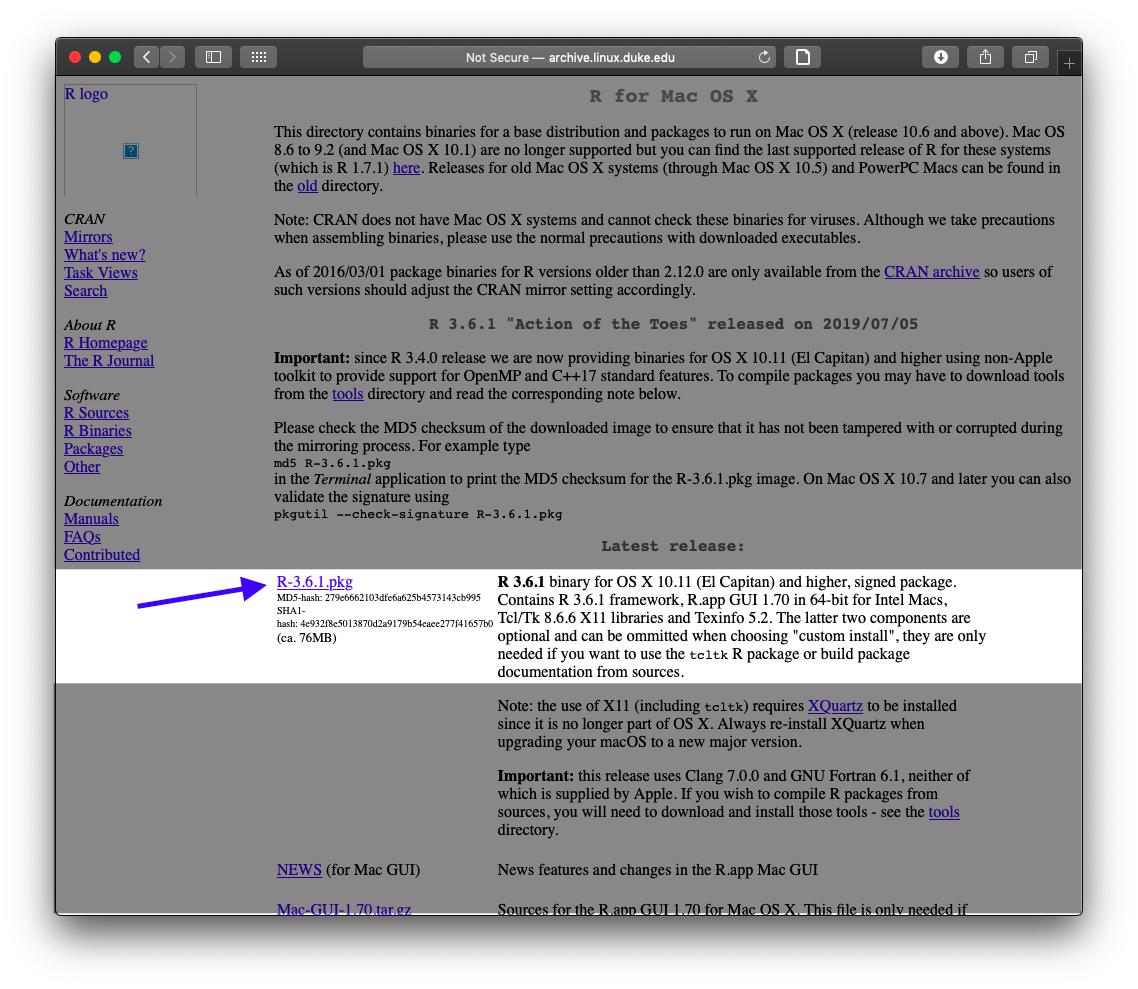
Task: Go to R Binaries
Action: (98, 431)
